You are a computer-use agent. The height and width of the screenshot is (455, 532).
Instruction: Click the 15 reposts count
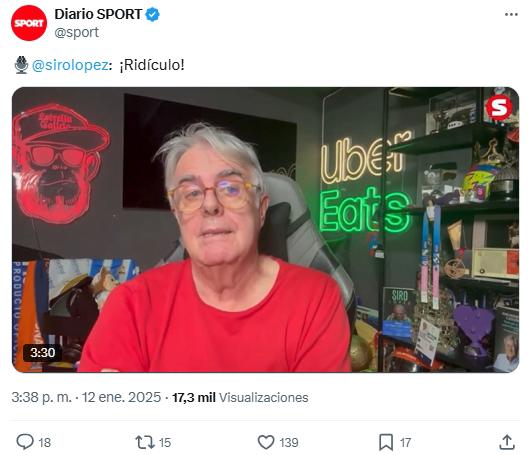pyautogui.click(x=165, y=443)
